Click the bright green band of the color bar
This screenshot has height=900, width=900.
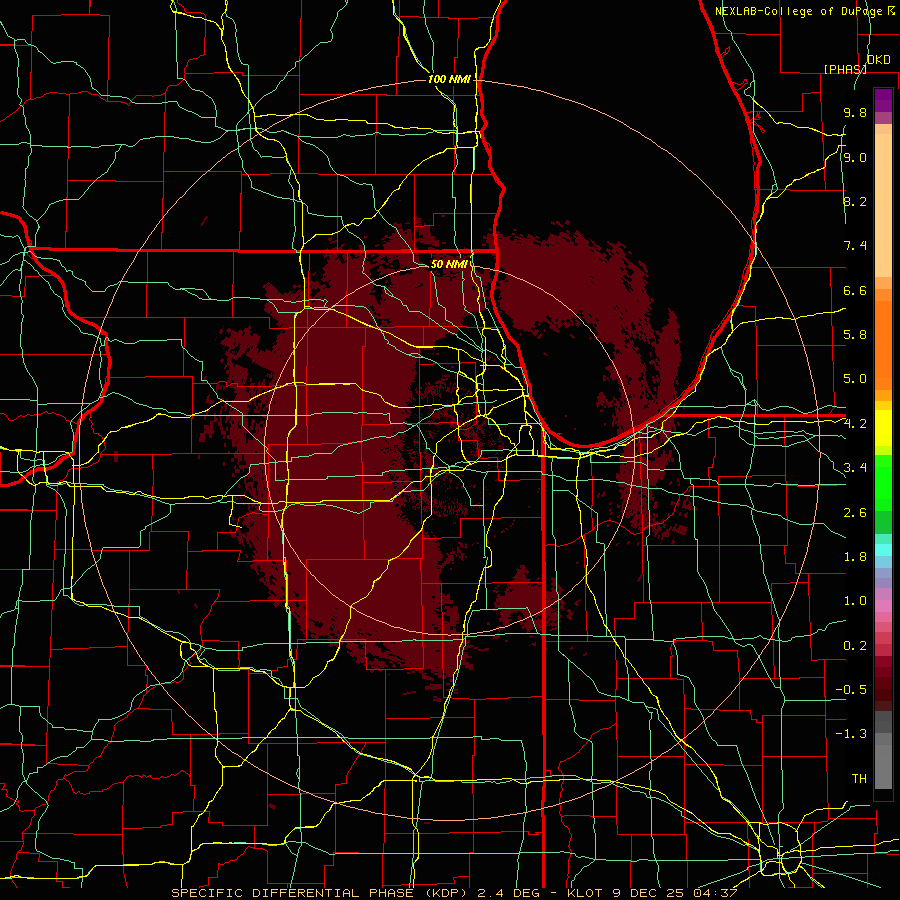coord(883,482)
